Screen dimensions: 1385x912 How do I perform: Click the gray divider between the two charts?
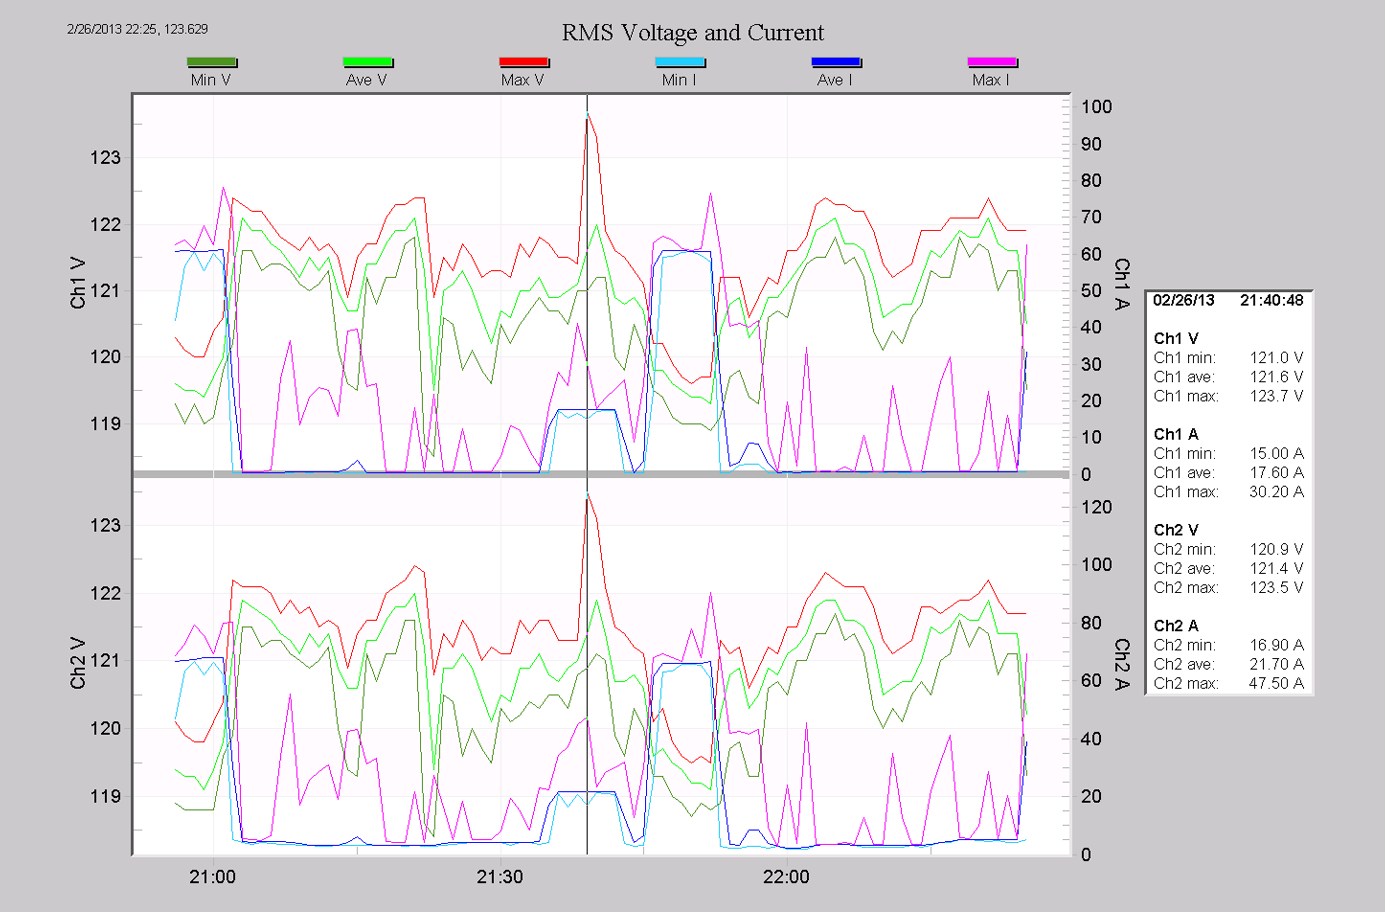(x=600, y=474)
